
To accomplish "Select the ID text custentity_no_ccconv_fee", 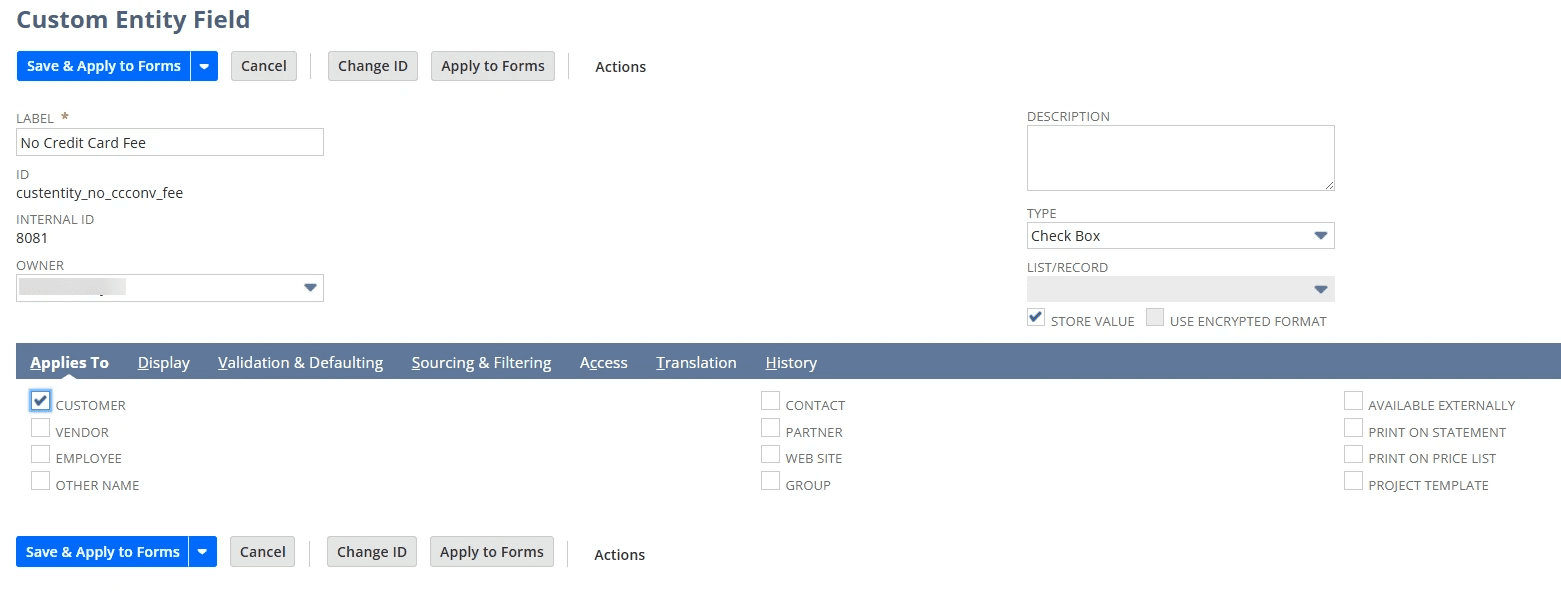I will [x=100, y=193].
